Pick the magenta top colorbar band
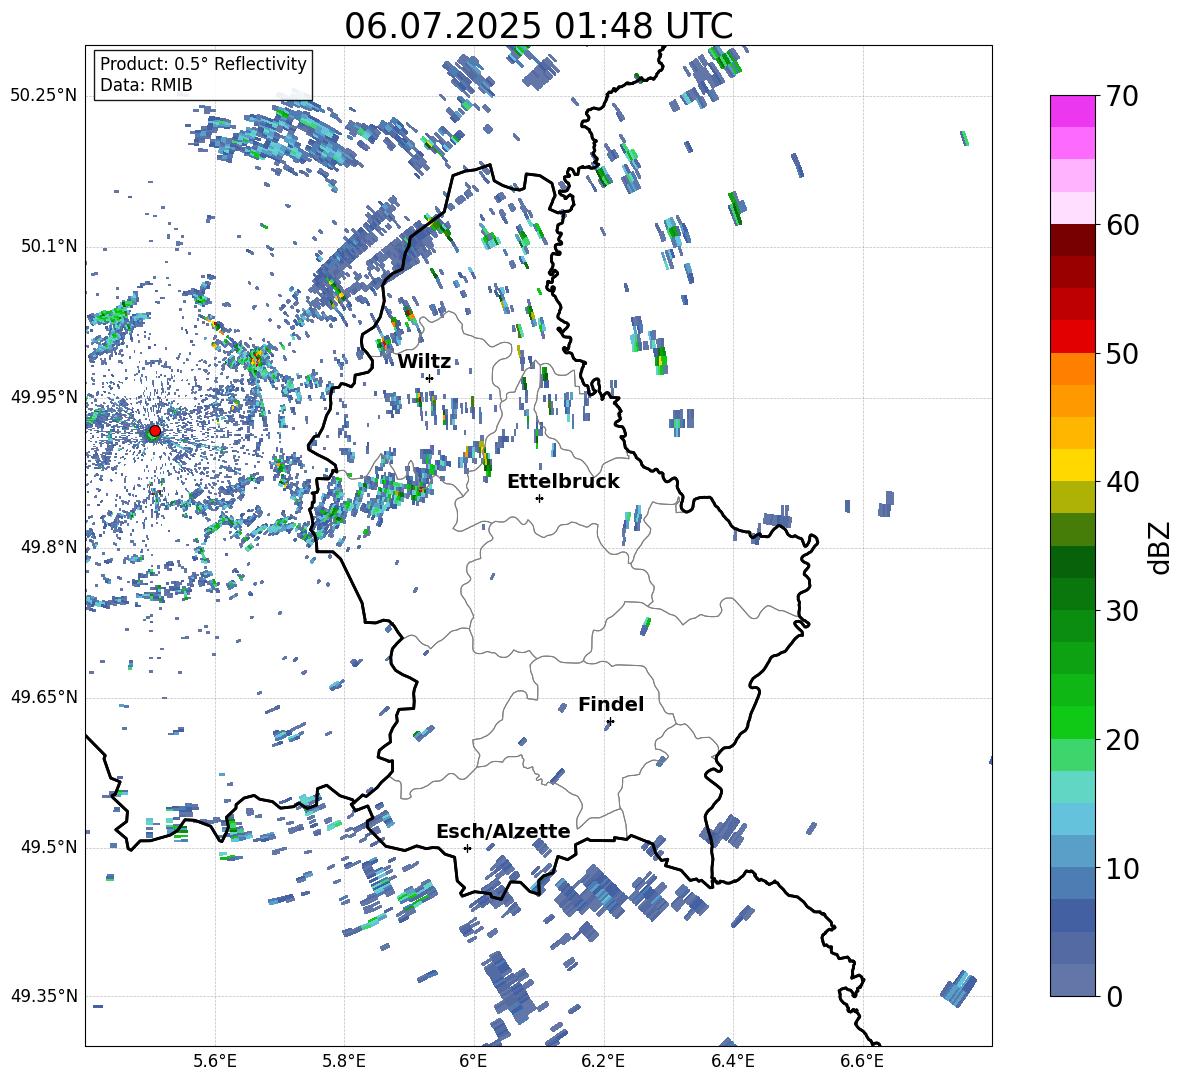 coord(1072,111)
